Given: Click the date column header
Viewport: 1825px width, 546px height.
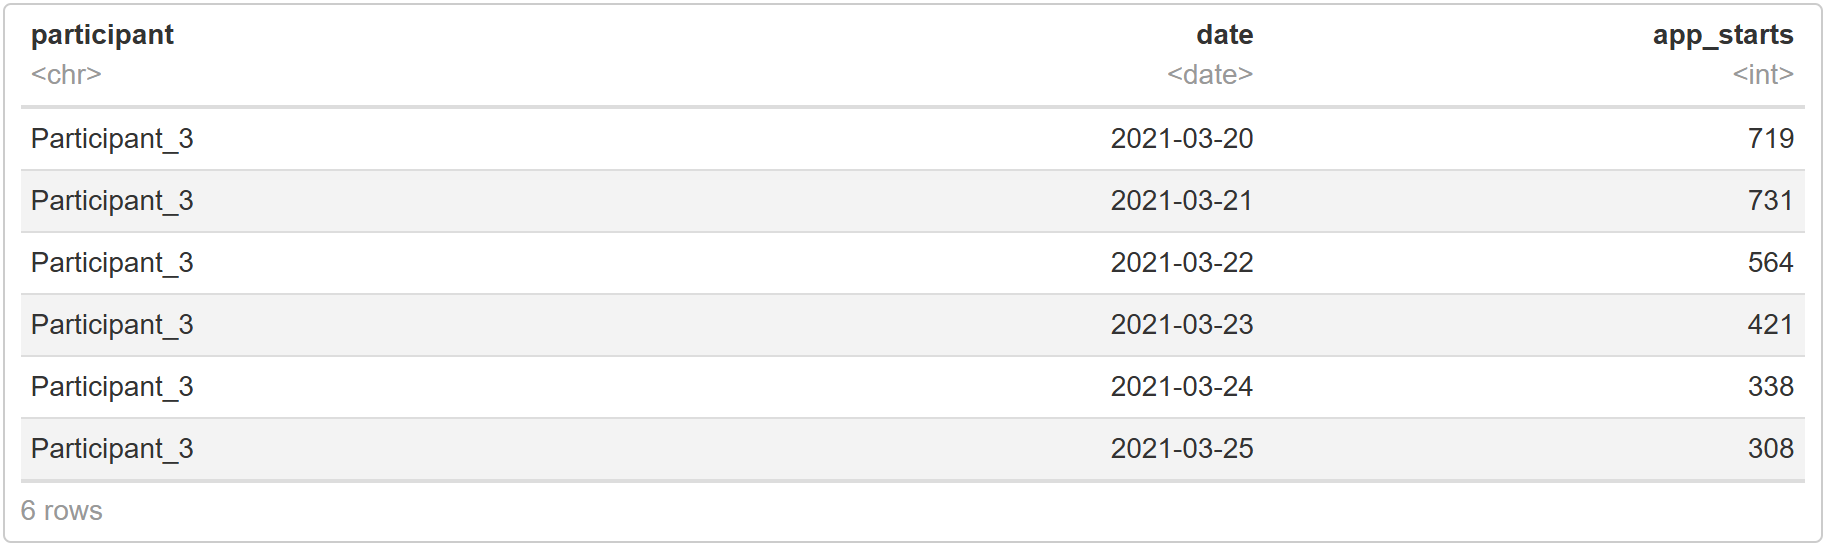Looking at the screenshot, I should (x=1224, y=35).
